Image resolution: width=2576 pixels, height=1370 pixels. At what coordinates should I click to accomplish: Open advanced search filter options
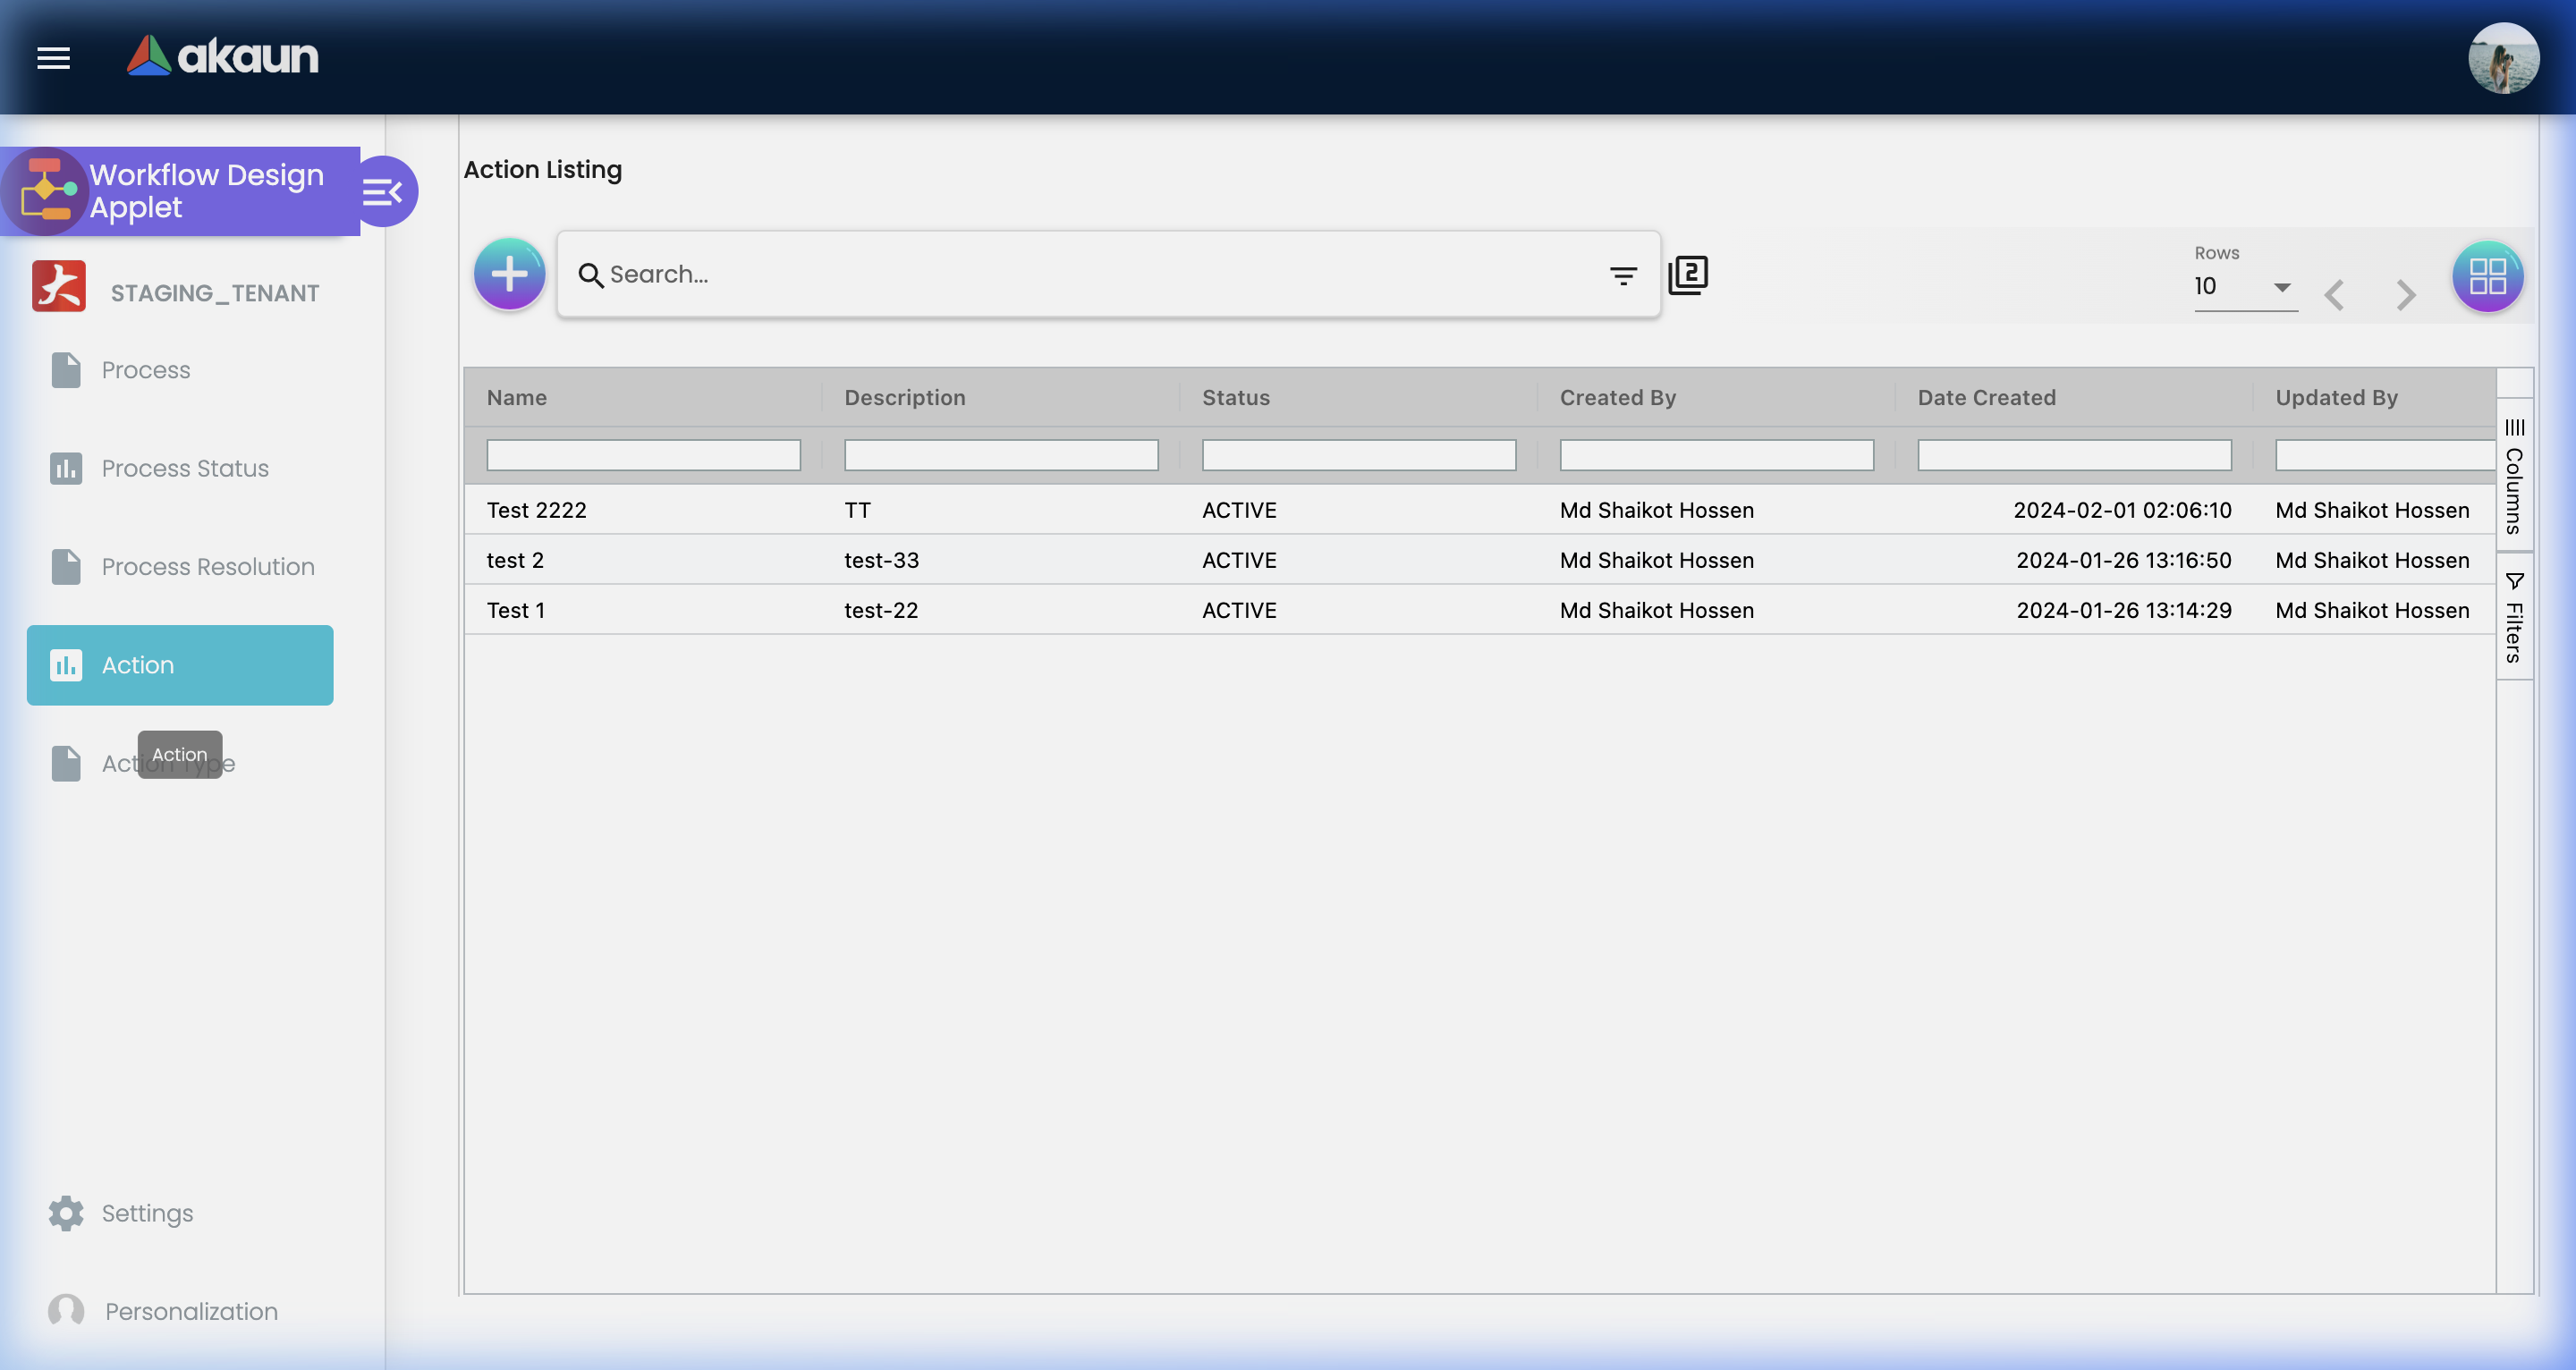point(1623,275)
